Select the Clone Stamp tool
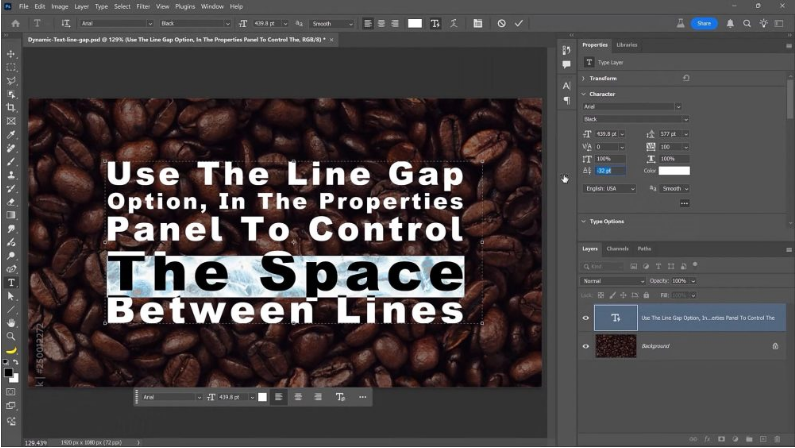 11,175
